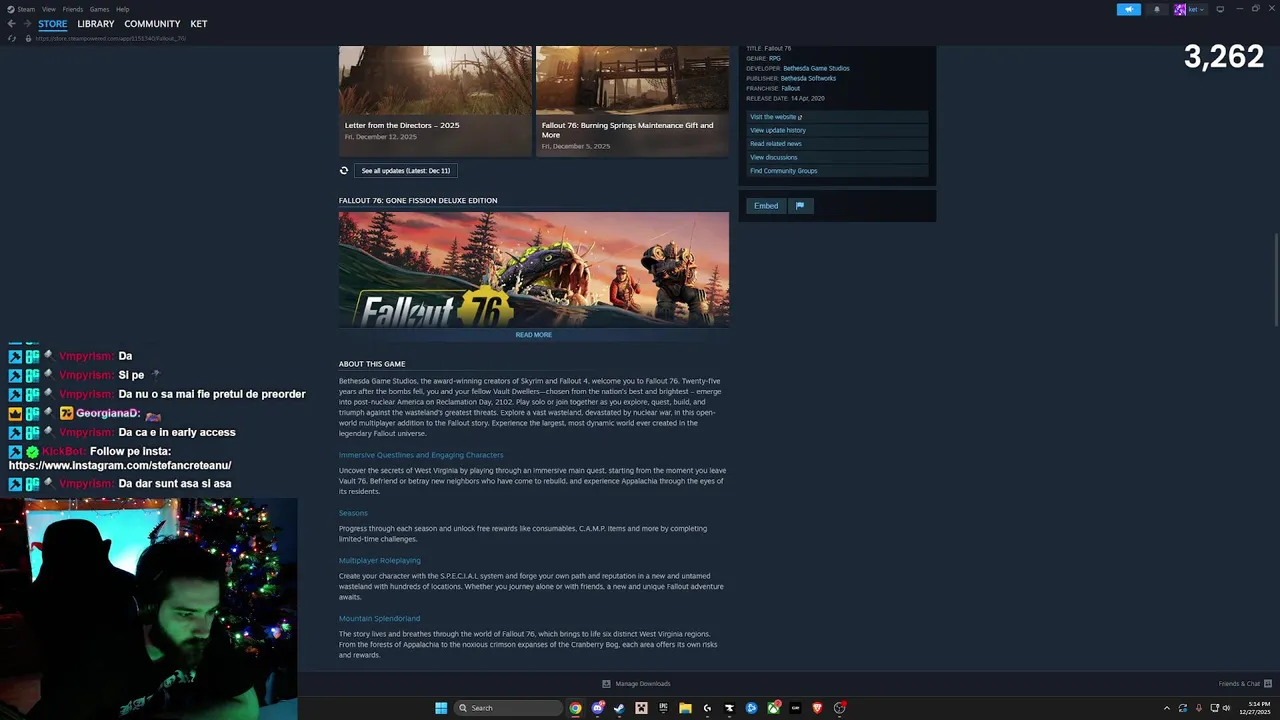
Task: Open the Friends menu
Action: pos(73,9)
